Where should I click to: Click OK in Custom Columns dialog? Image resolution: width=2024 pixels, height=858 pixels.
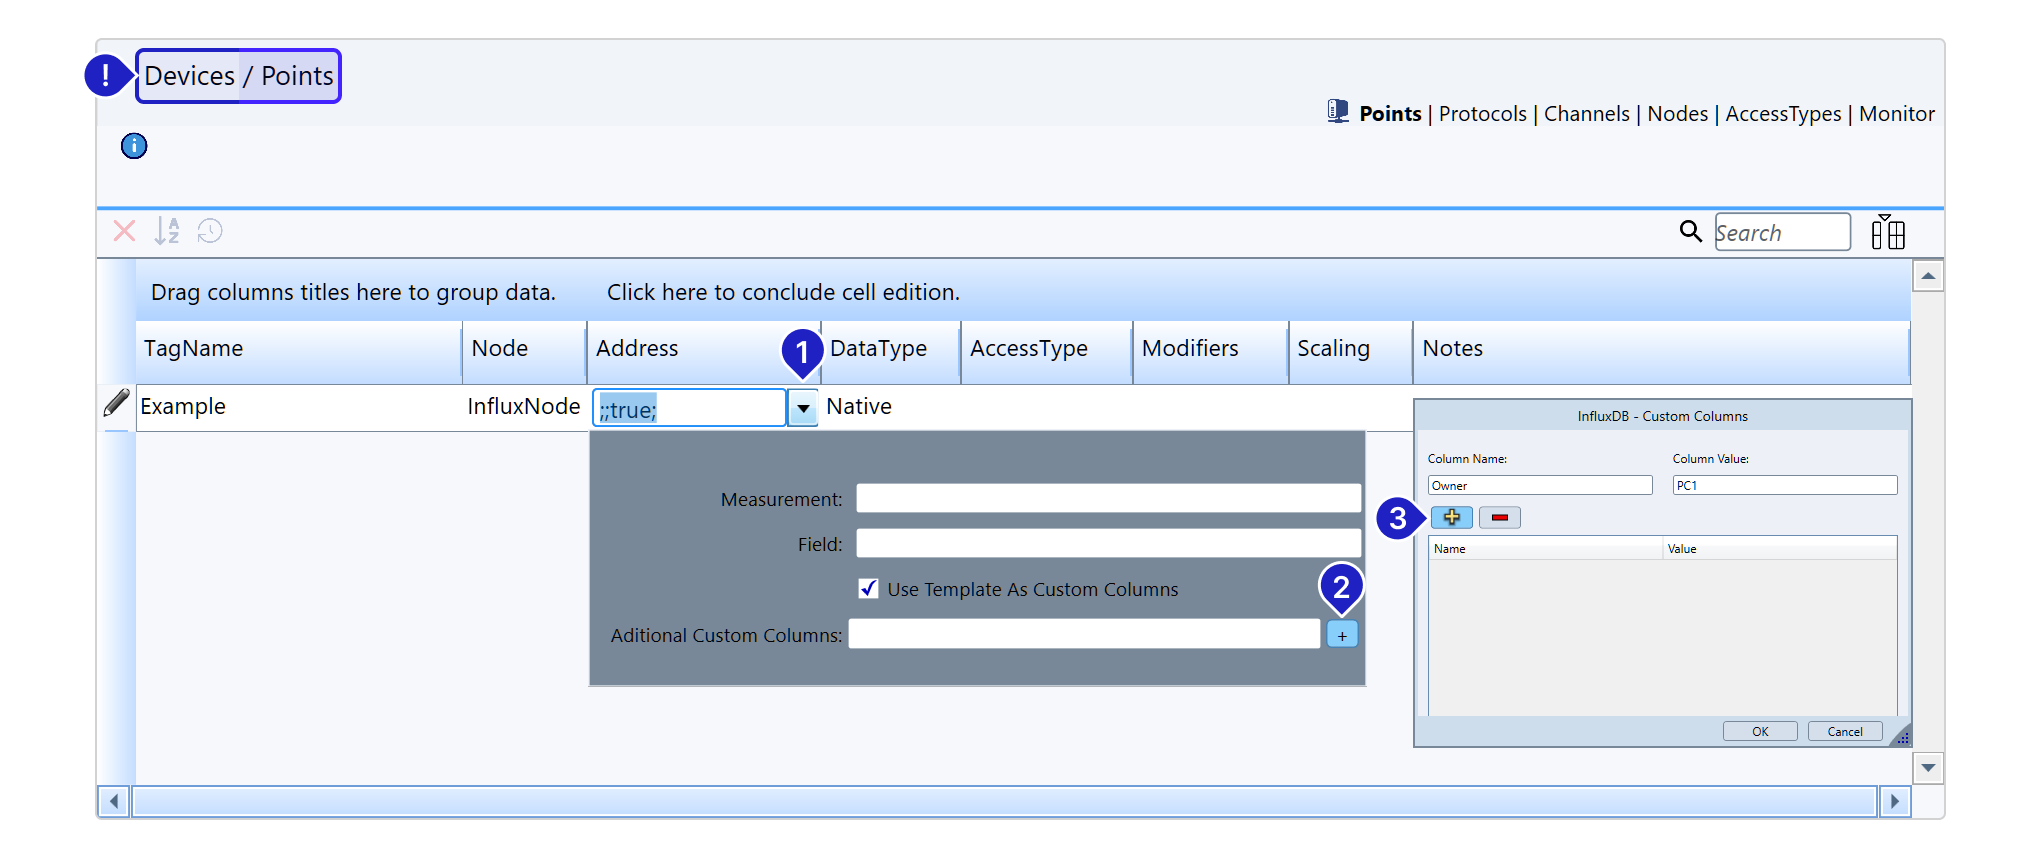[x=1760, y=731]
